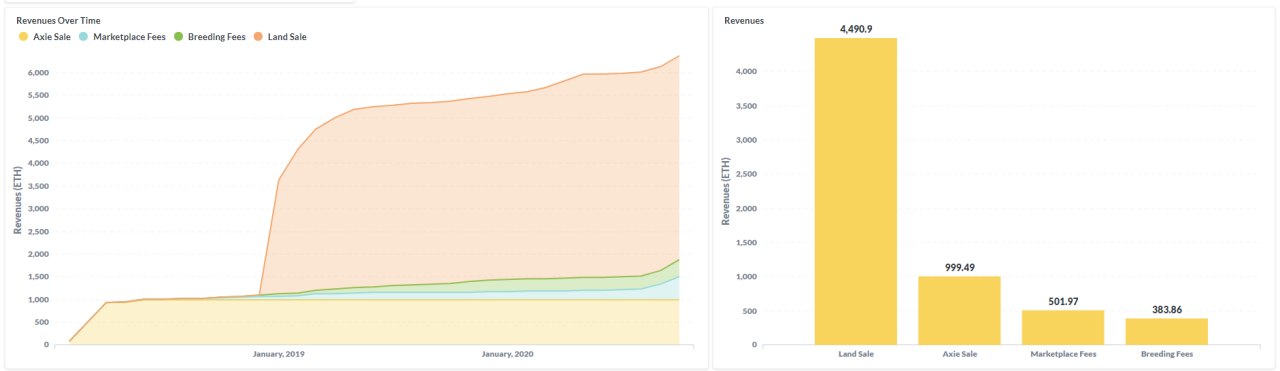Toggle the Axie Sale legend series
The height and width of the screenshot is (371, 1280).
[x=44, y=37]
